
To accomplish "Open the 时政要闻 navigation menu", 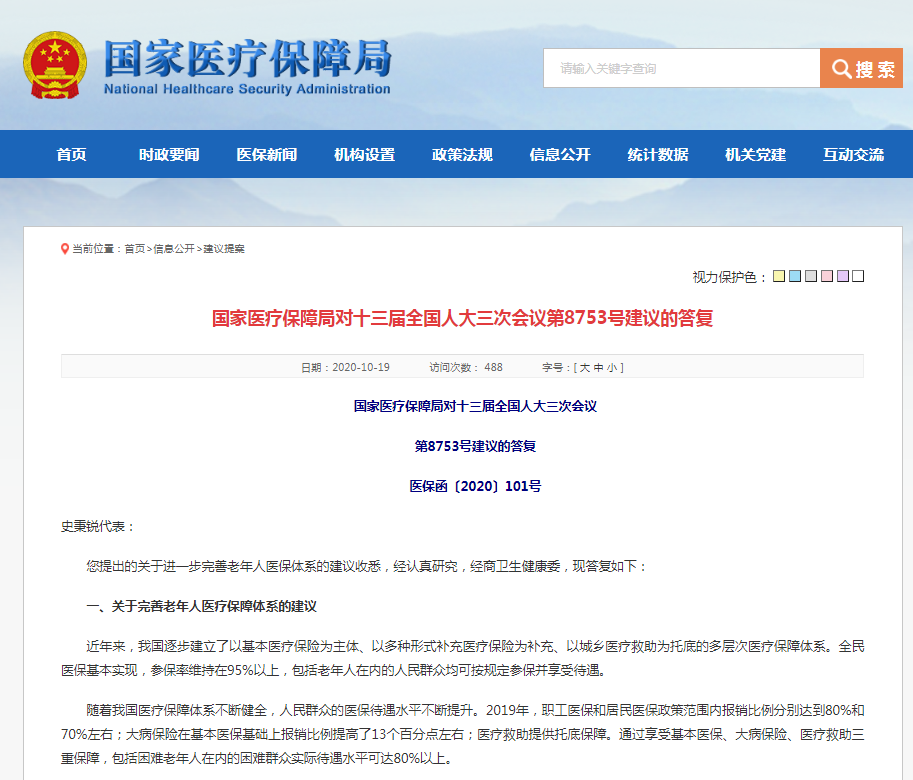I will pos(166,154).
